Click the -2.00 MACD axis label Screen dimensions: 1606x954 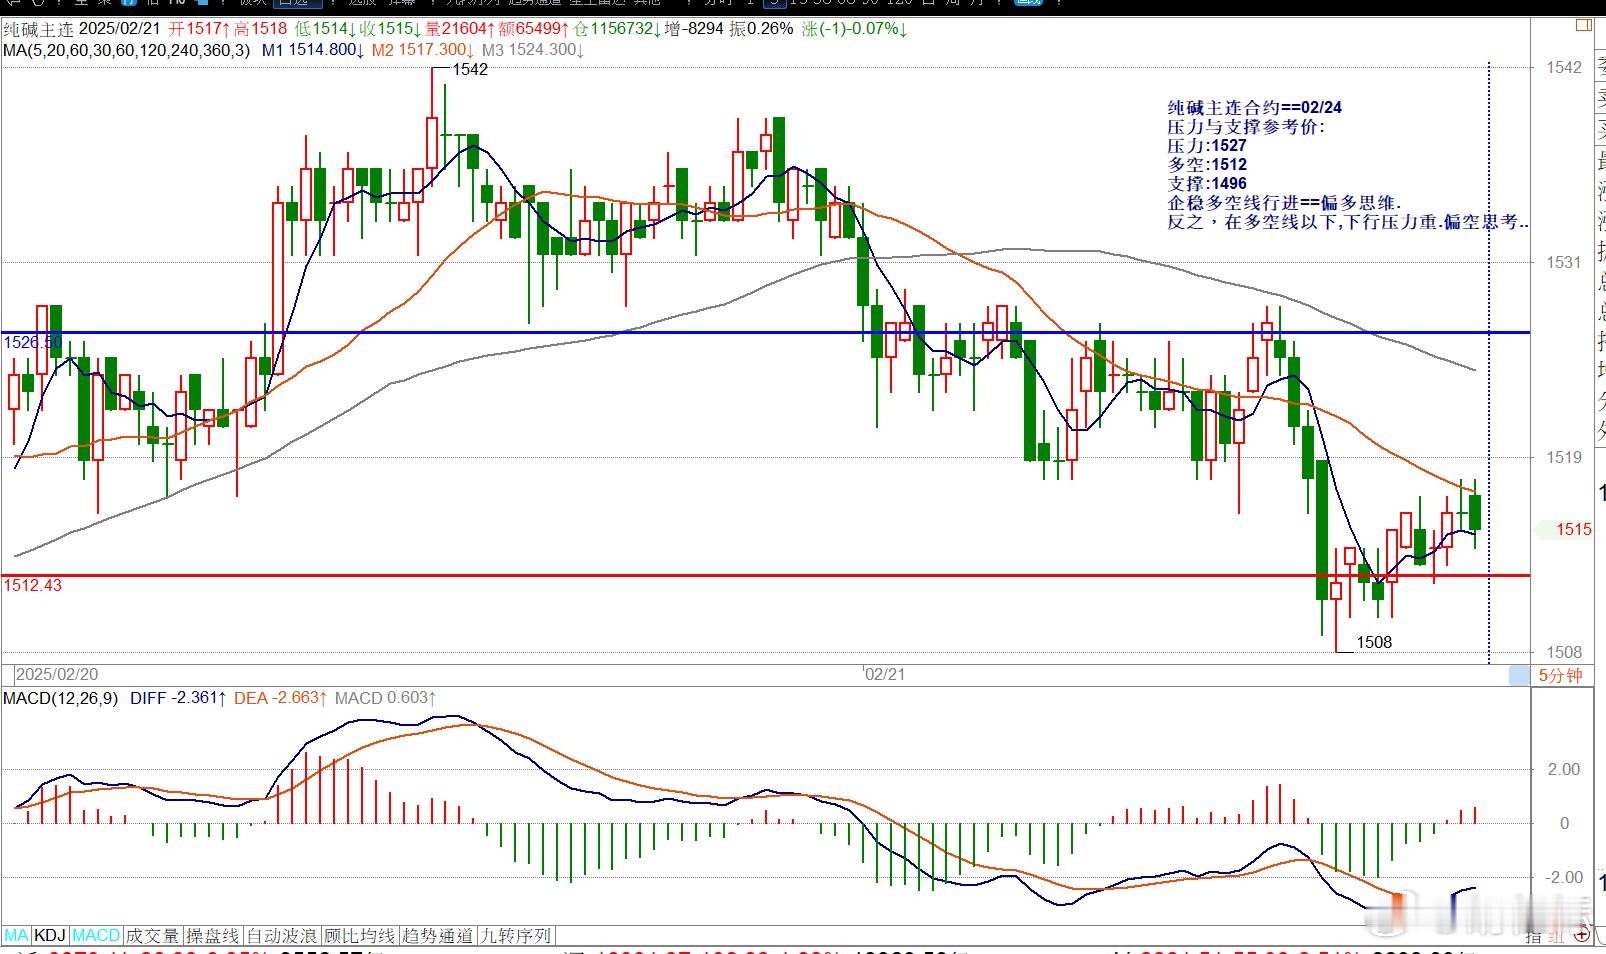pyautogui.click(x=1562, y=877)
